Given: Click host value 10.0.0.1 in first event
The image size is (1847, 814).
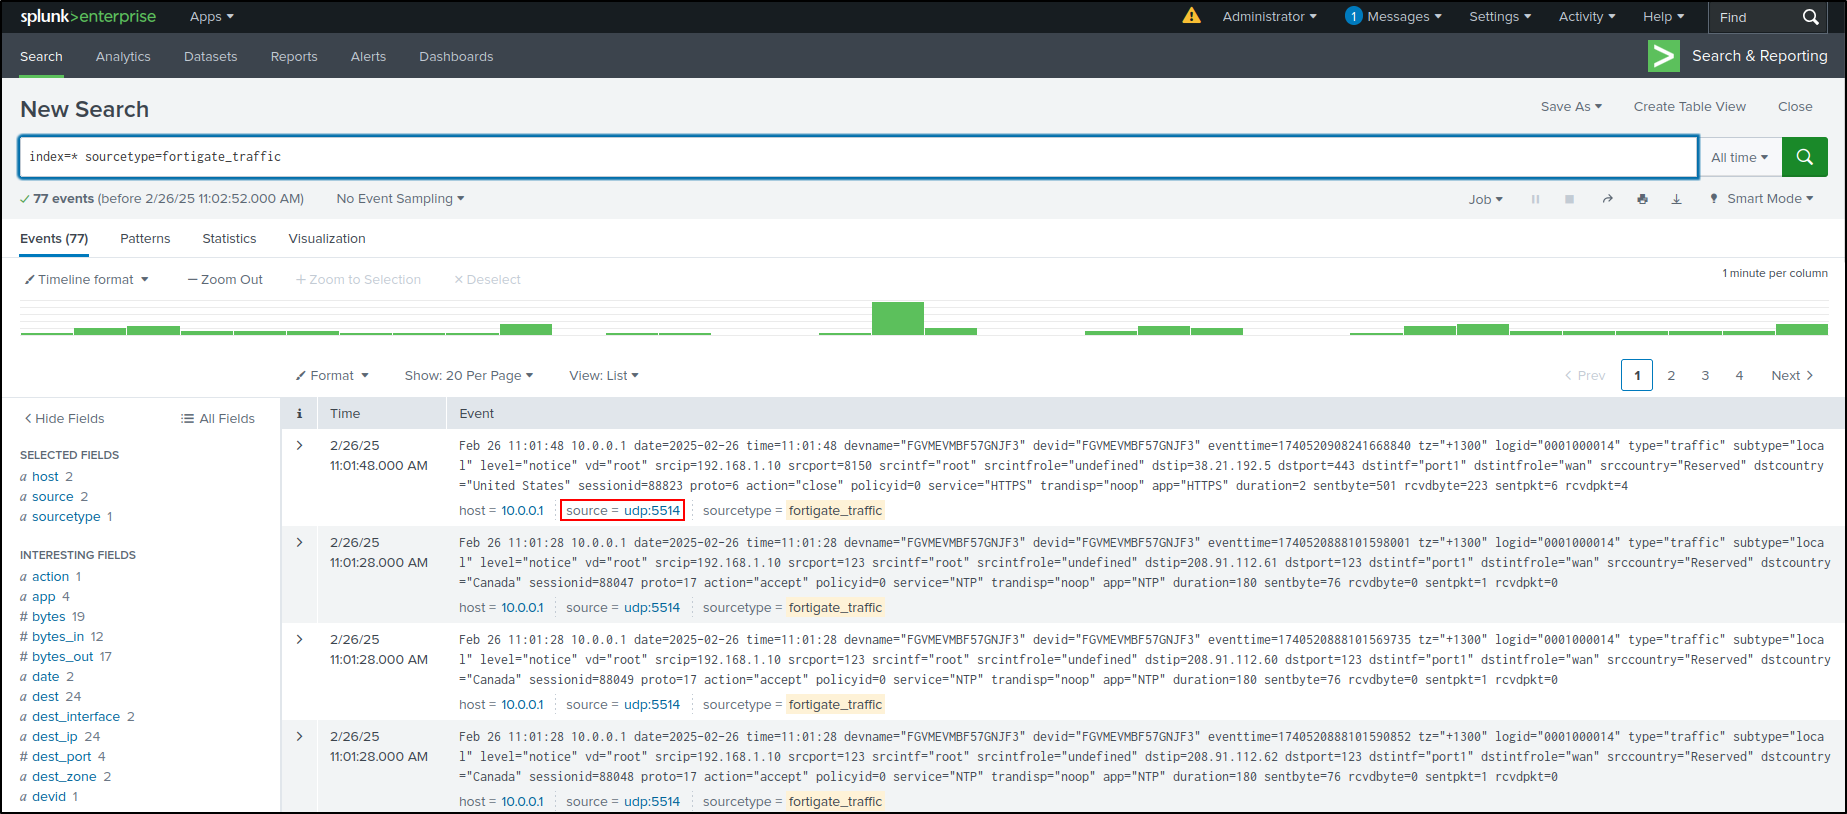Looking at the screenshot, I should click(522, 511).
